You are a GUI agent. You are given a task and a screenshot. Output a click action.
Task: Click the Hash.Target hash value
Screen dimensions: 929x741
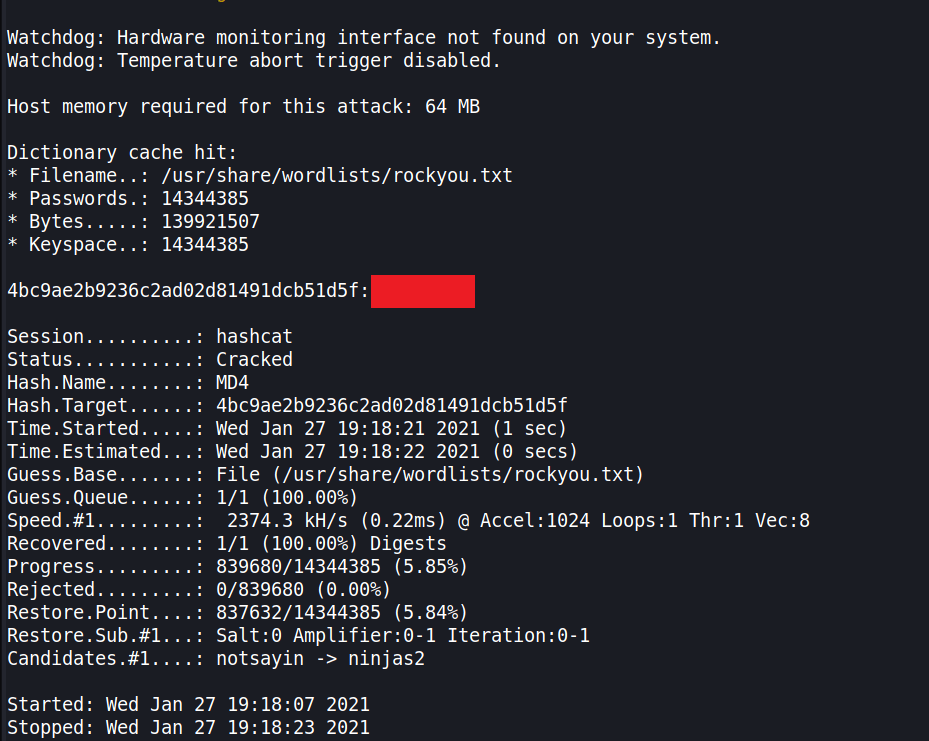point(392,405)
